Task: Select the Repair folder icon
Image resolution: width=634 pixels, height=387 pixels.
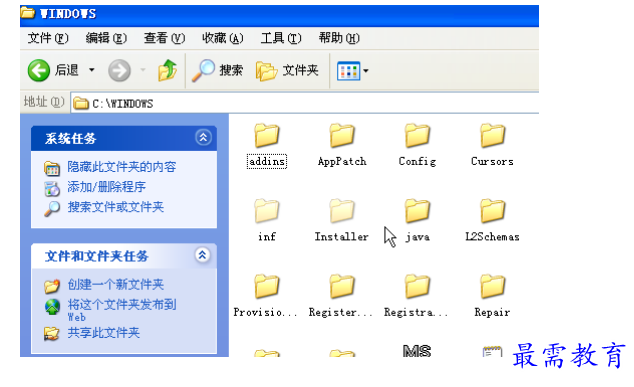Action: (x=492, y=286)
